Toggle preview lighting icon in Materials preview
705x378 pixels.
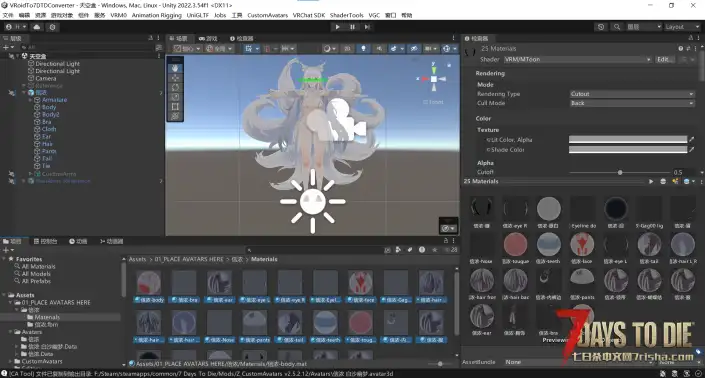click(x=675, y=182)
